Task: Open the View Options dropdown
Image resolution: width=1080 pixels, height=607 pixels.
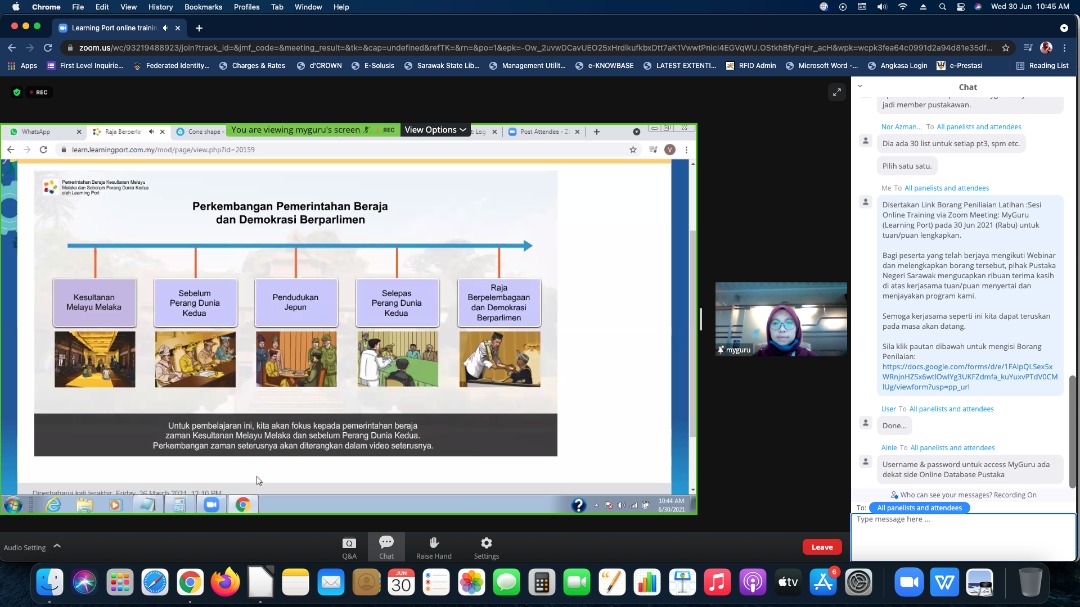Action: [435, 130]
